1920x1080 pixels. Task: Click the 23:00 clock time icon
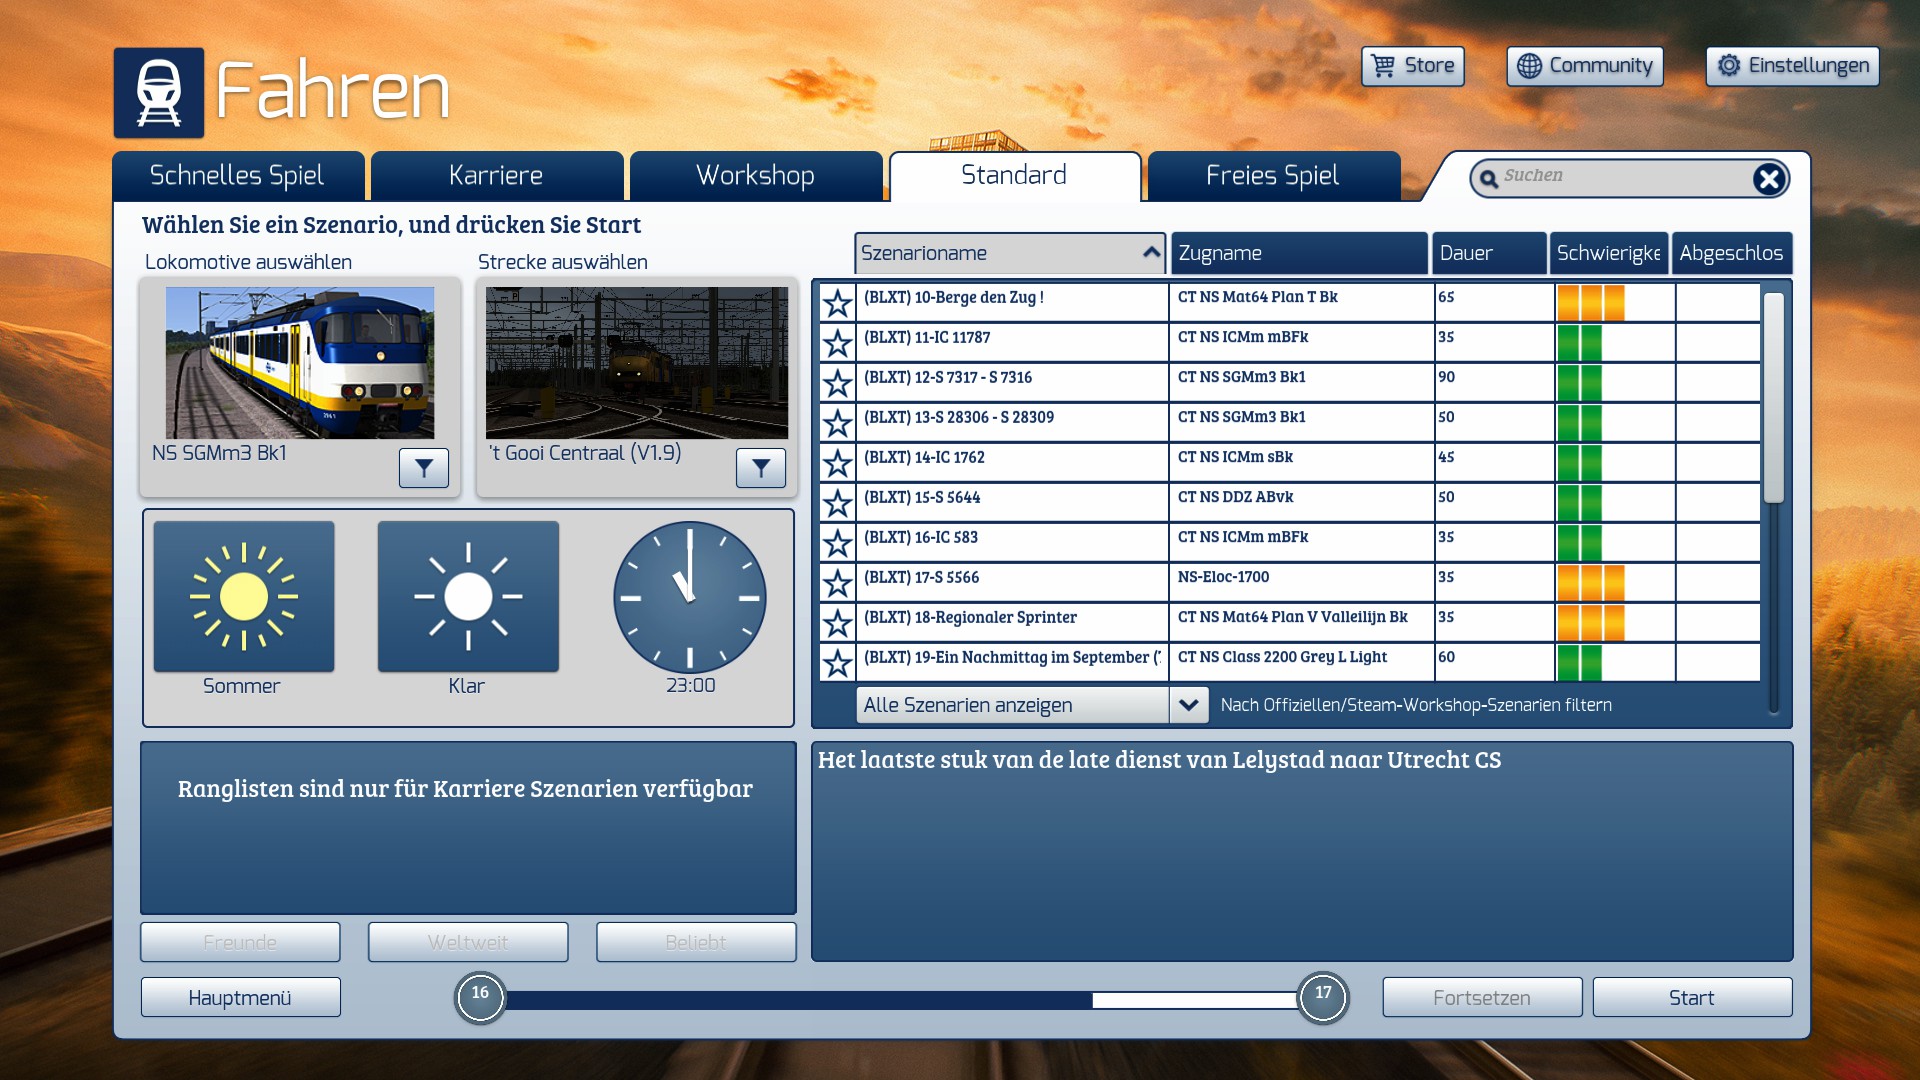(x=689, y=597)
